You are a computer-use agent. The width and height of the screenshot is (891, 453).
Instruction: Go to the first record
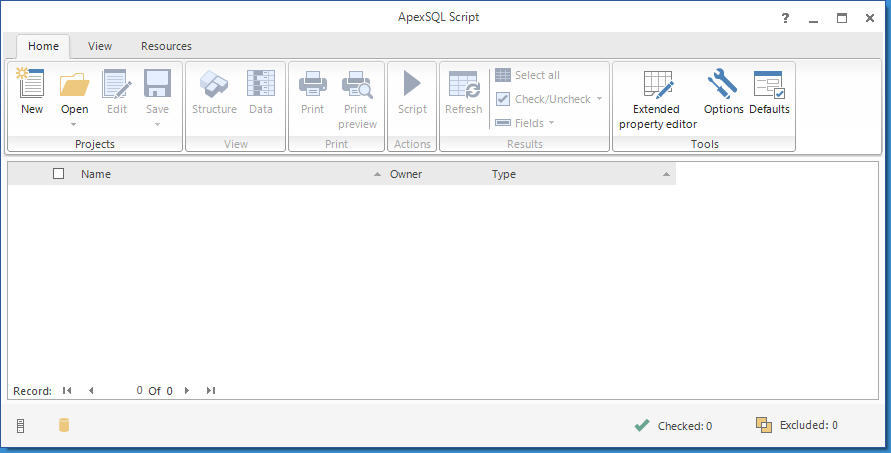tap(67, 390)
